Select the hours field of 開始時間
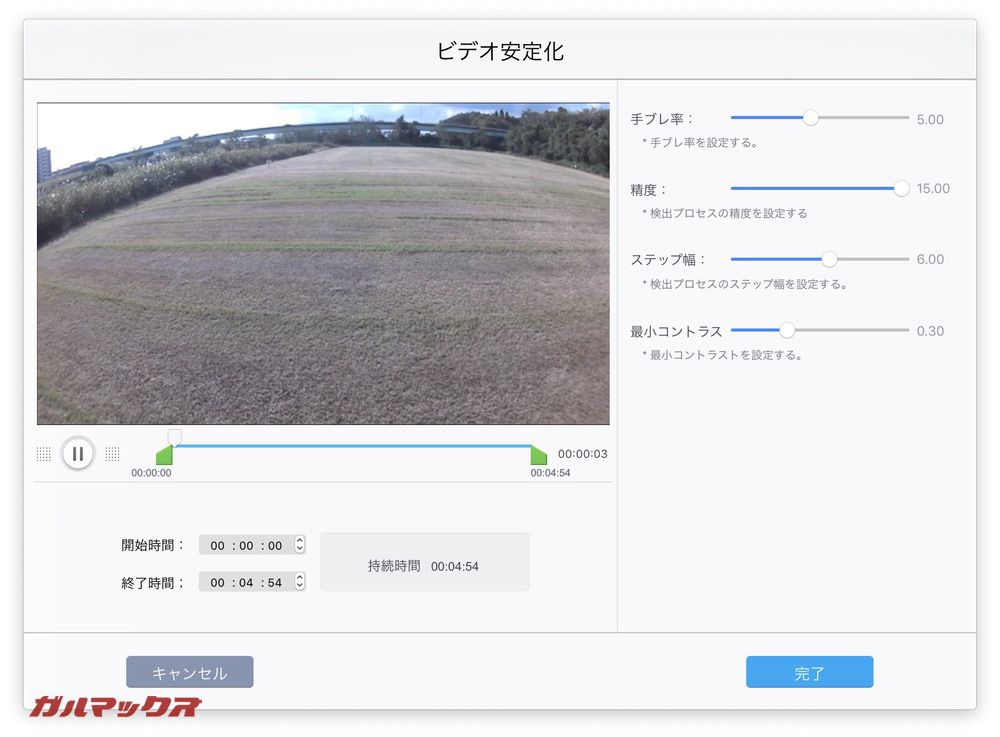 218,546
